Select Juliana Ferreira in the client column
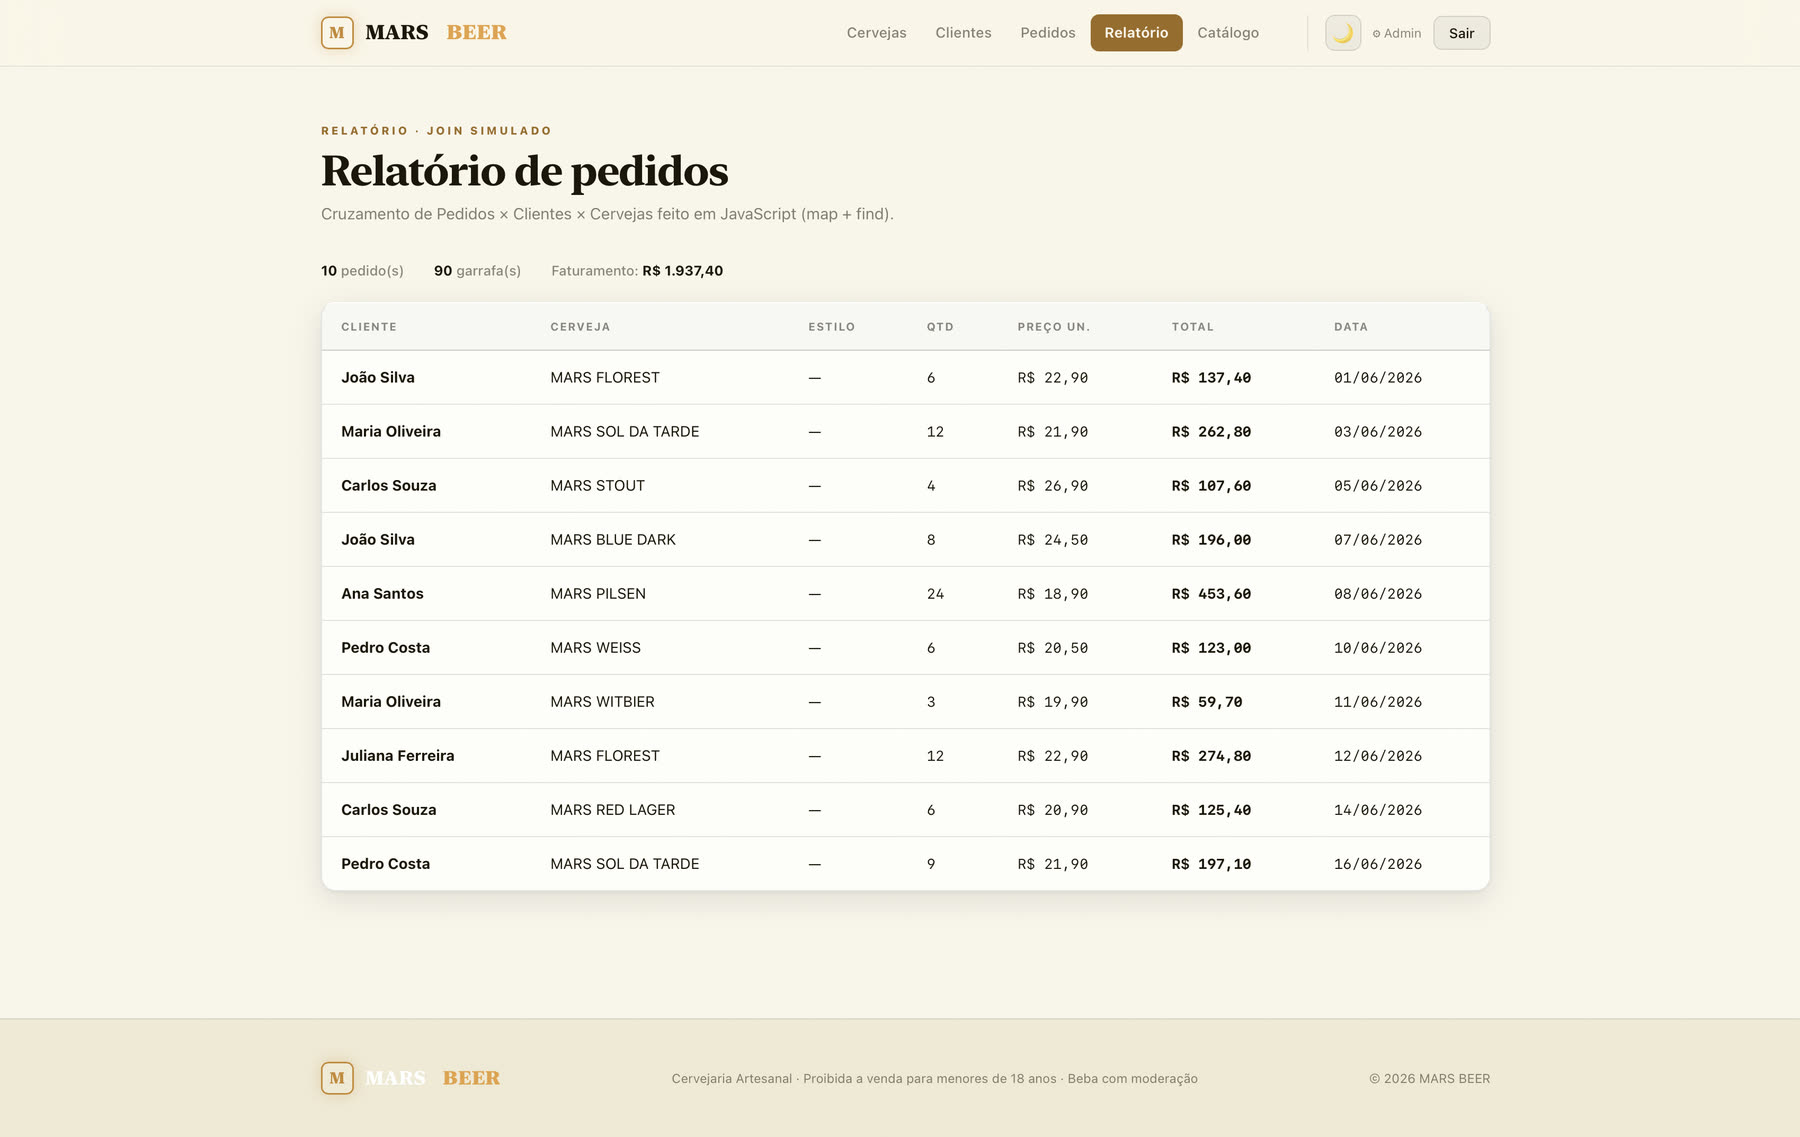Image resolution: width=1800 pixels, height=1137 pixels. pos(398,756)
